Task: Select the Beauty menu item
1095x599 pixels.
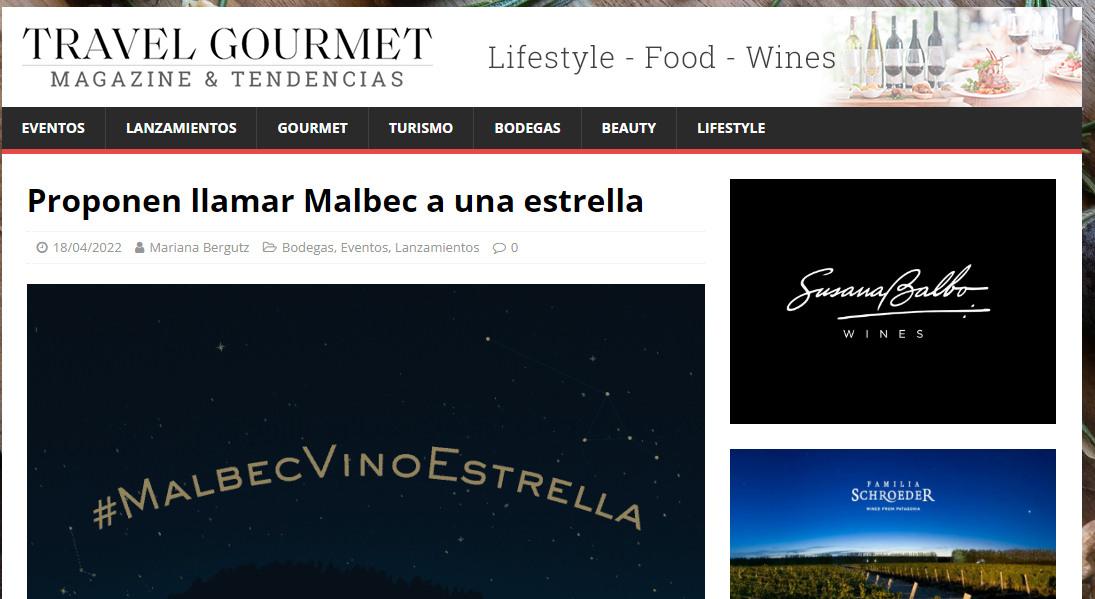Action: (629, 128)
